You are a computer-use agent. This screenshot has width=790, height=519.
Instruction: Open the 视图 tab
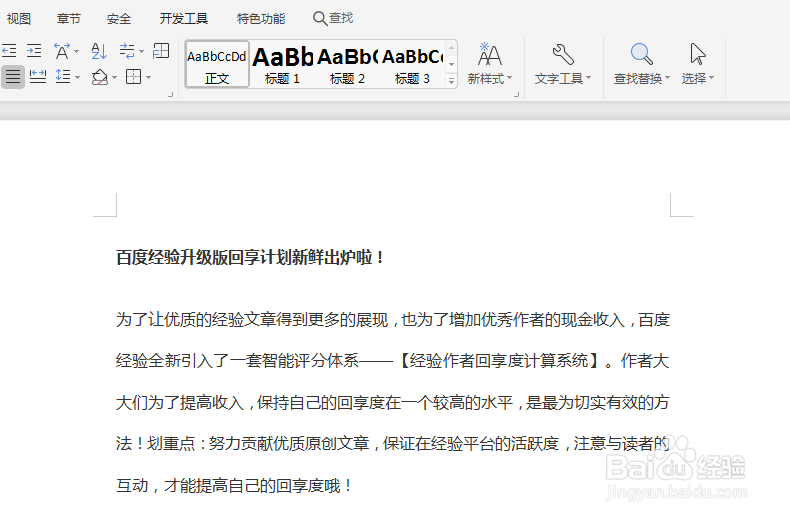19,19
